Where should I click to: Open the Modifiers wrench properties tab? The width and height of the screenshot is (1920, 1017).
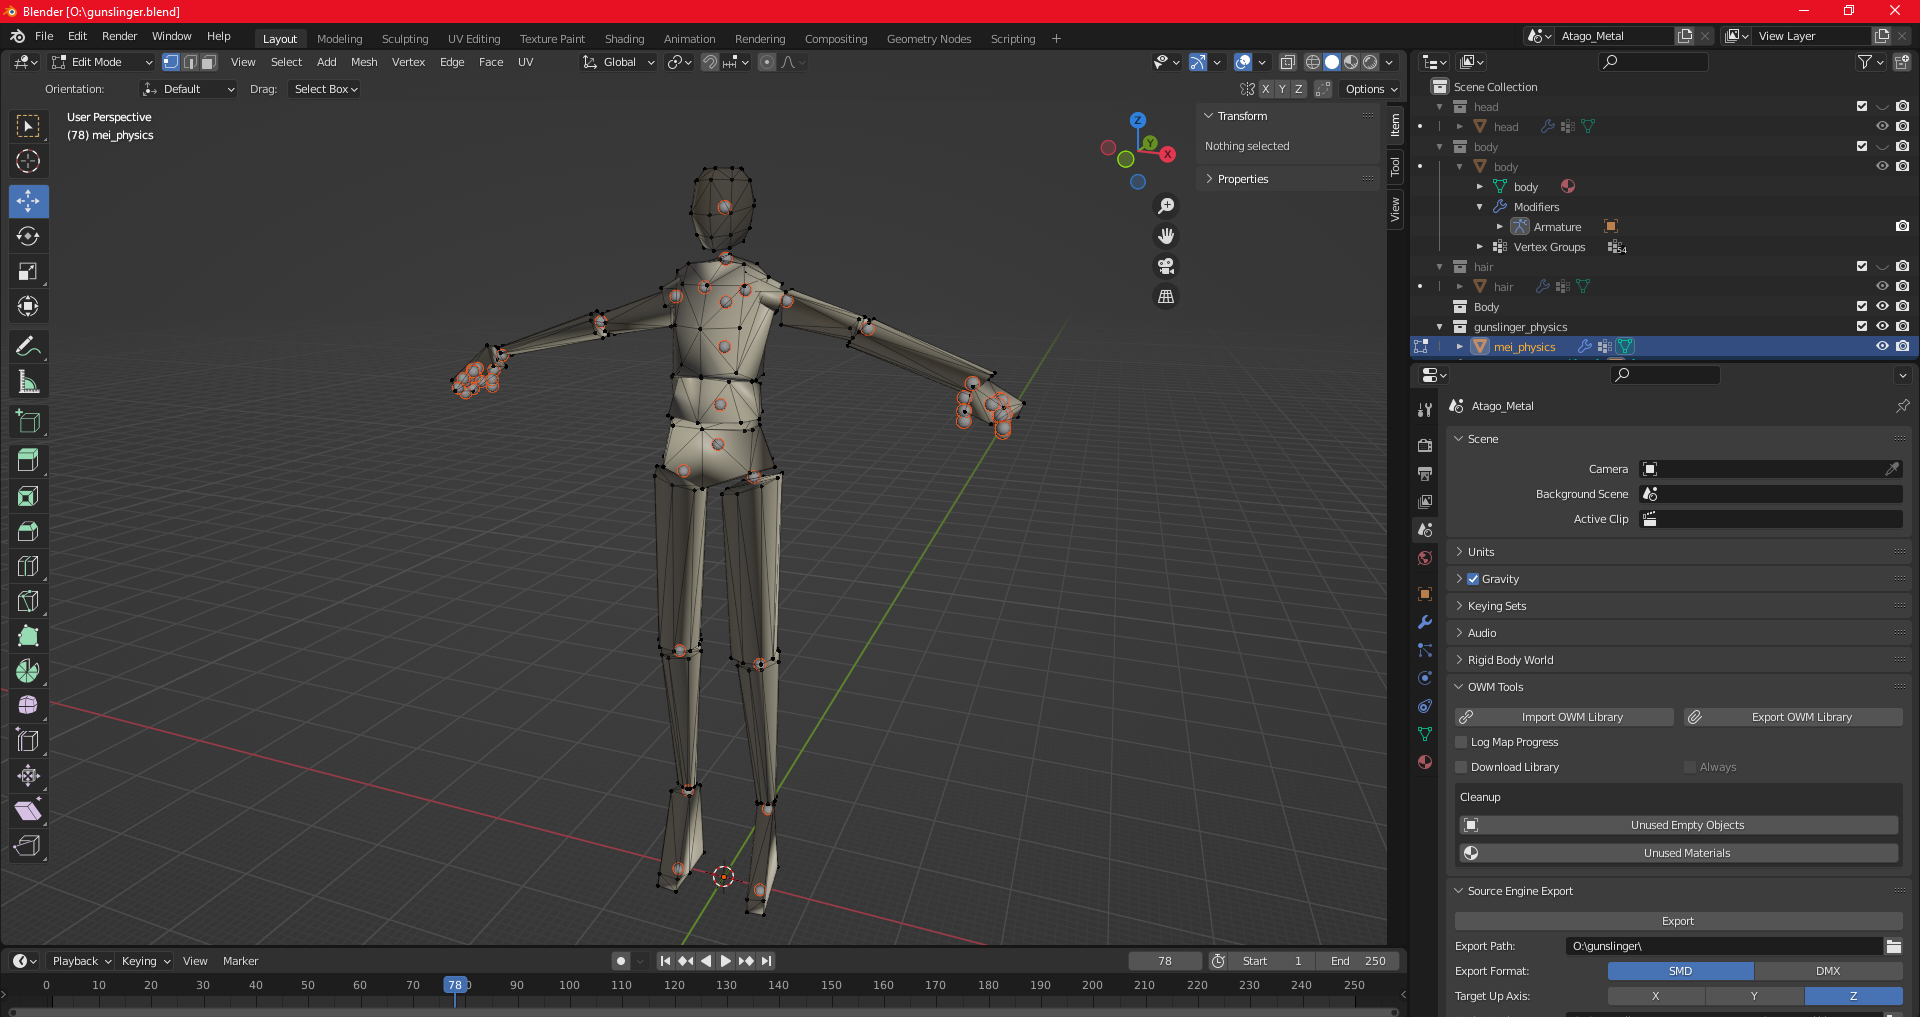[1425, 622]
